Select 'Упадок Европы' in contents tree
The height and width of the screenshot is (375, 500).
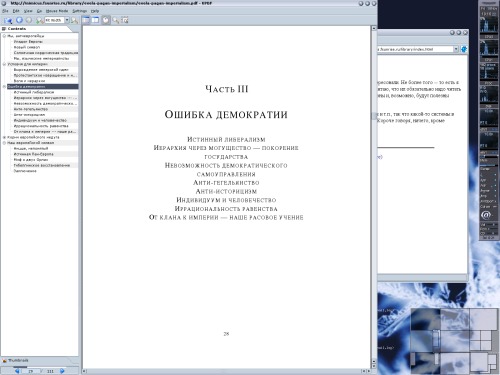click(x=28, y=42)
